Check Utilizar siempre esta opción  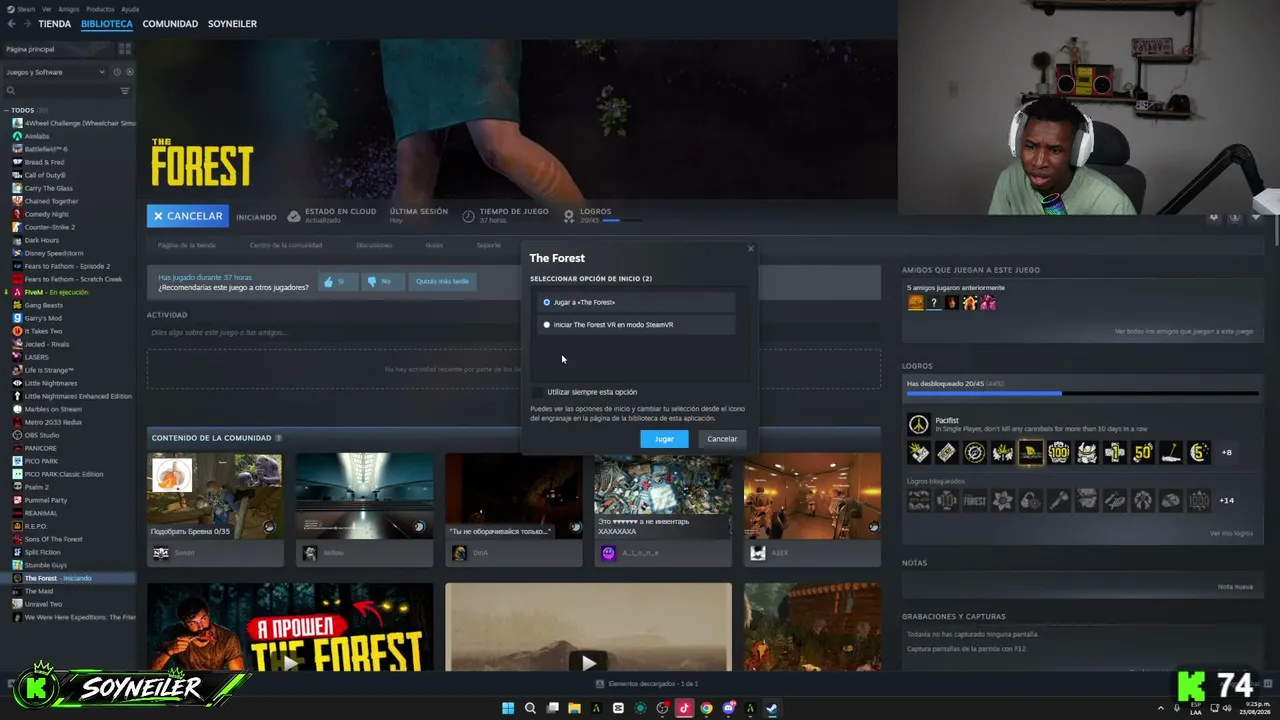pyautogui.click(x=538, y=392)
